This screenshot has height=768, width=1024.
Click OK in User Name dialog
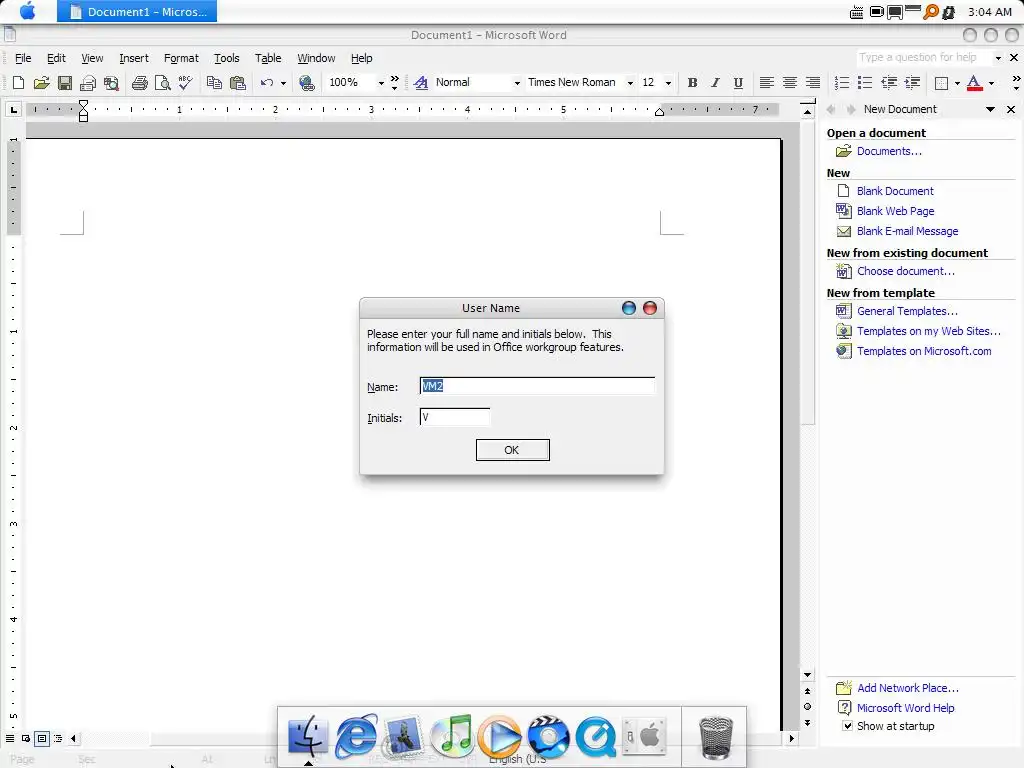point(513,450)
